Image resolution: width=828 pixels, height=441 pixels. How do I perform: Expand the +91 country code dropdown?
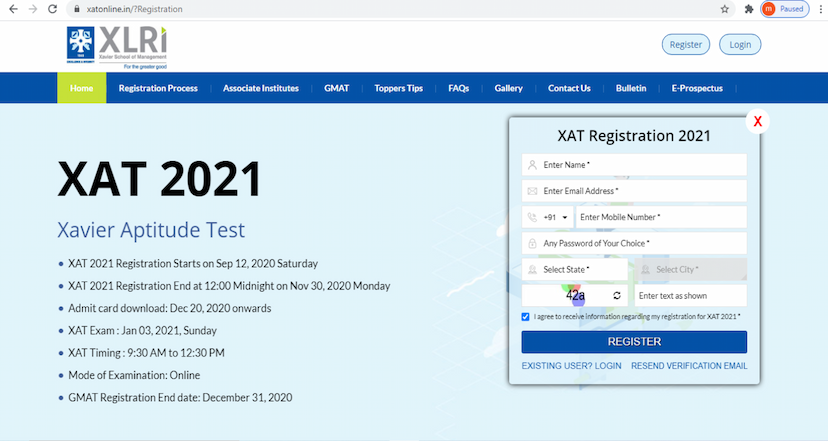[x=548, y=217]
